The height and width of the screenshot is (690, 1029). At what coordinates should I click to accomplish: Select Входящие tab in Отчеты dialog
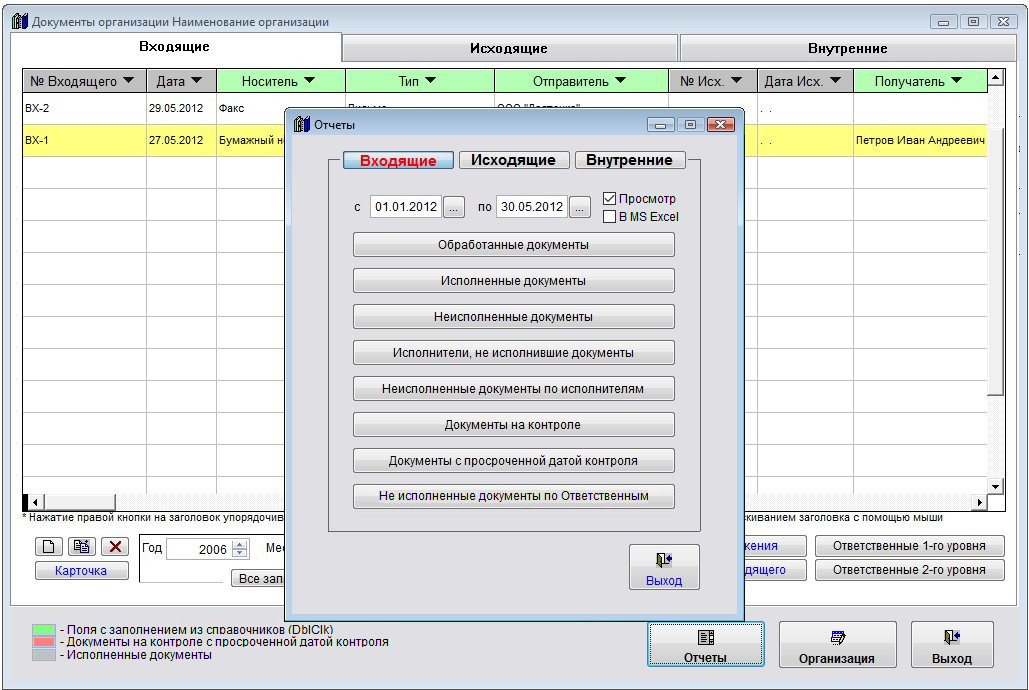pos(398,161)
